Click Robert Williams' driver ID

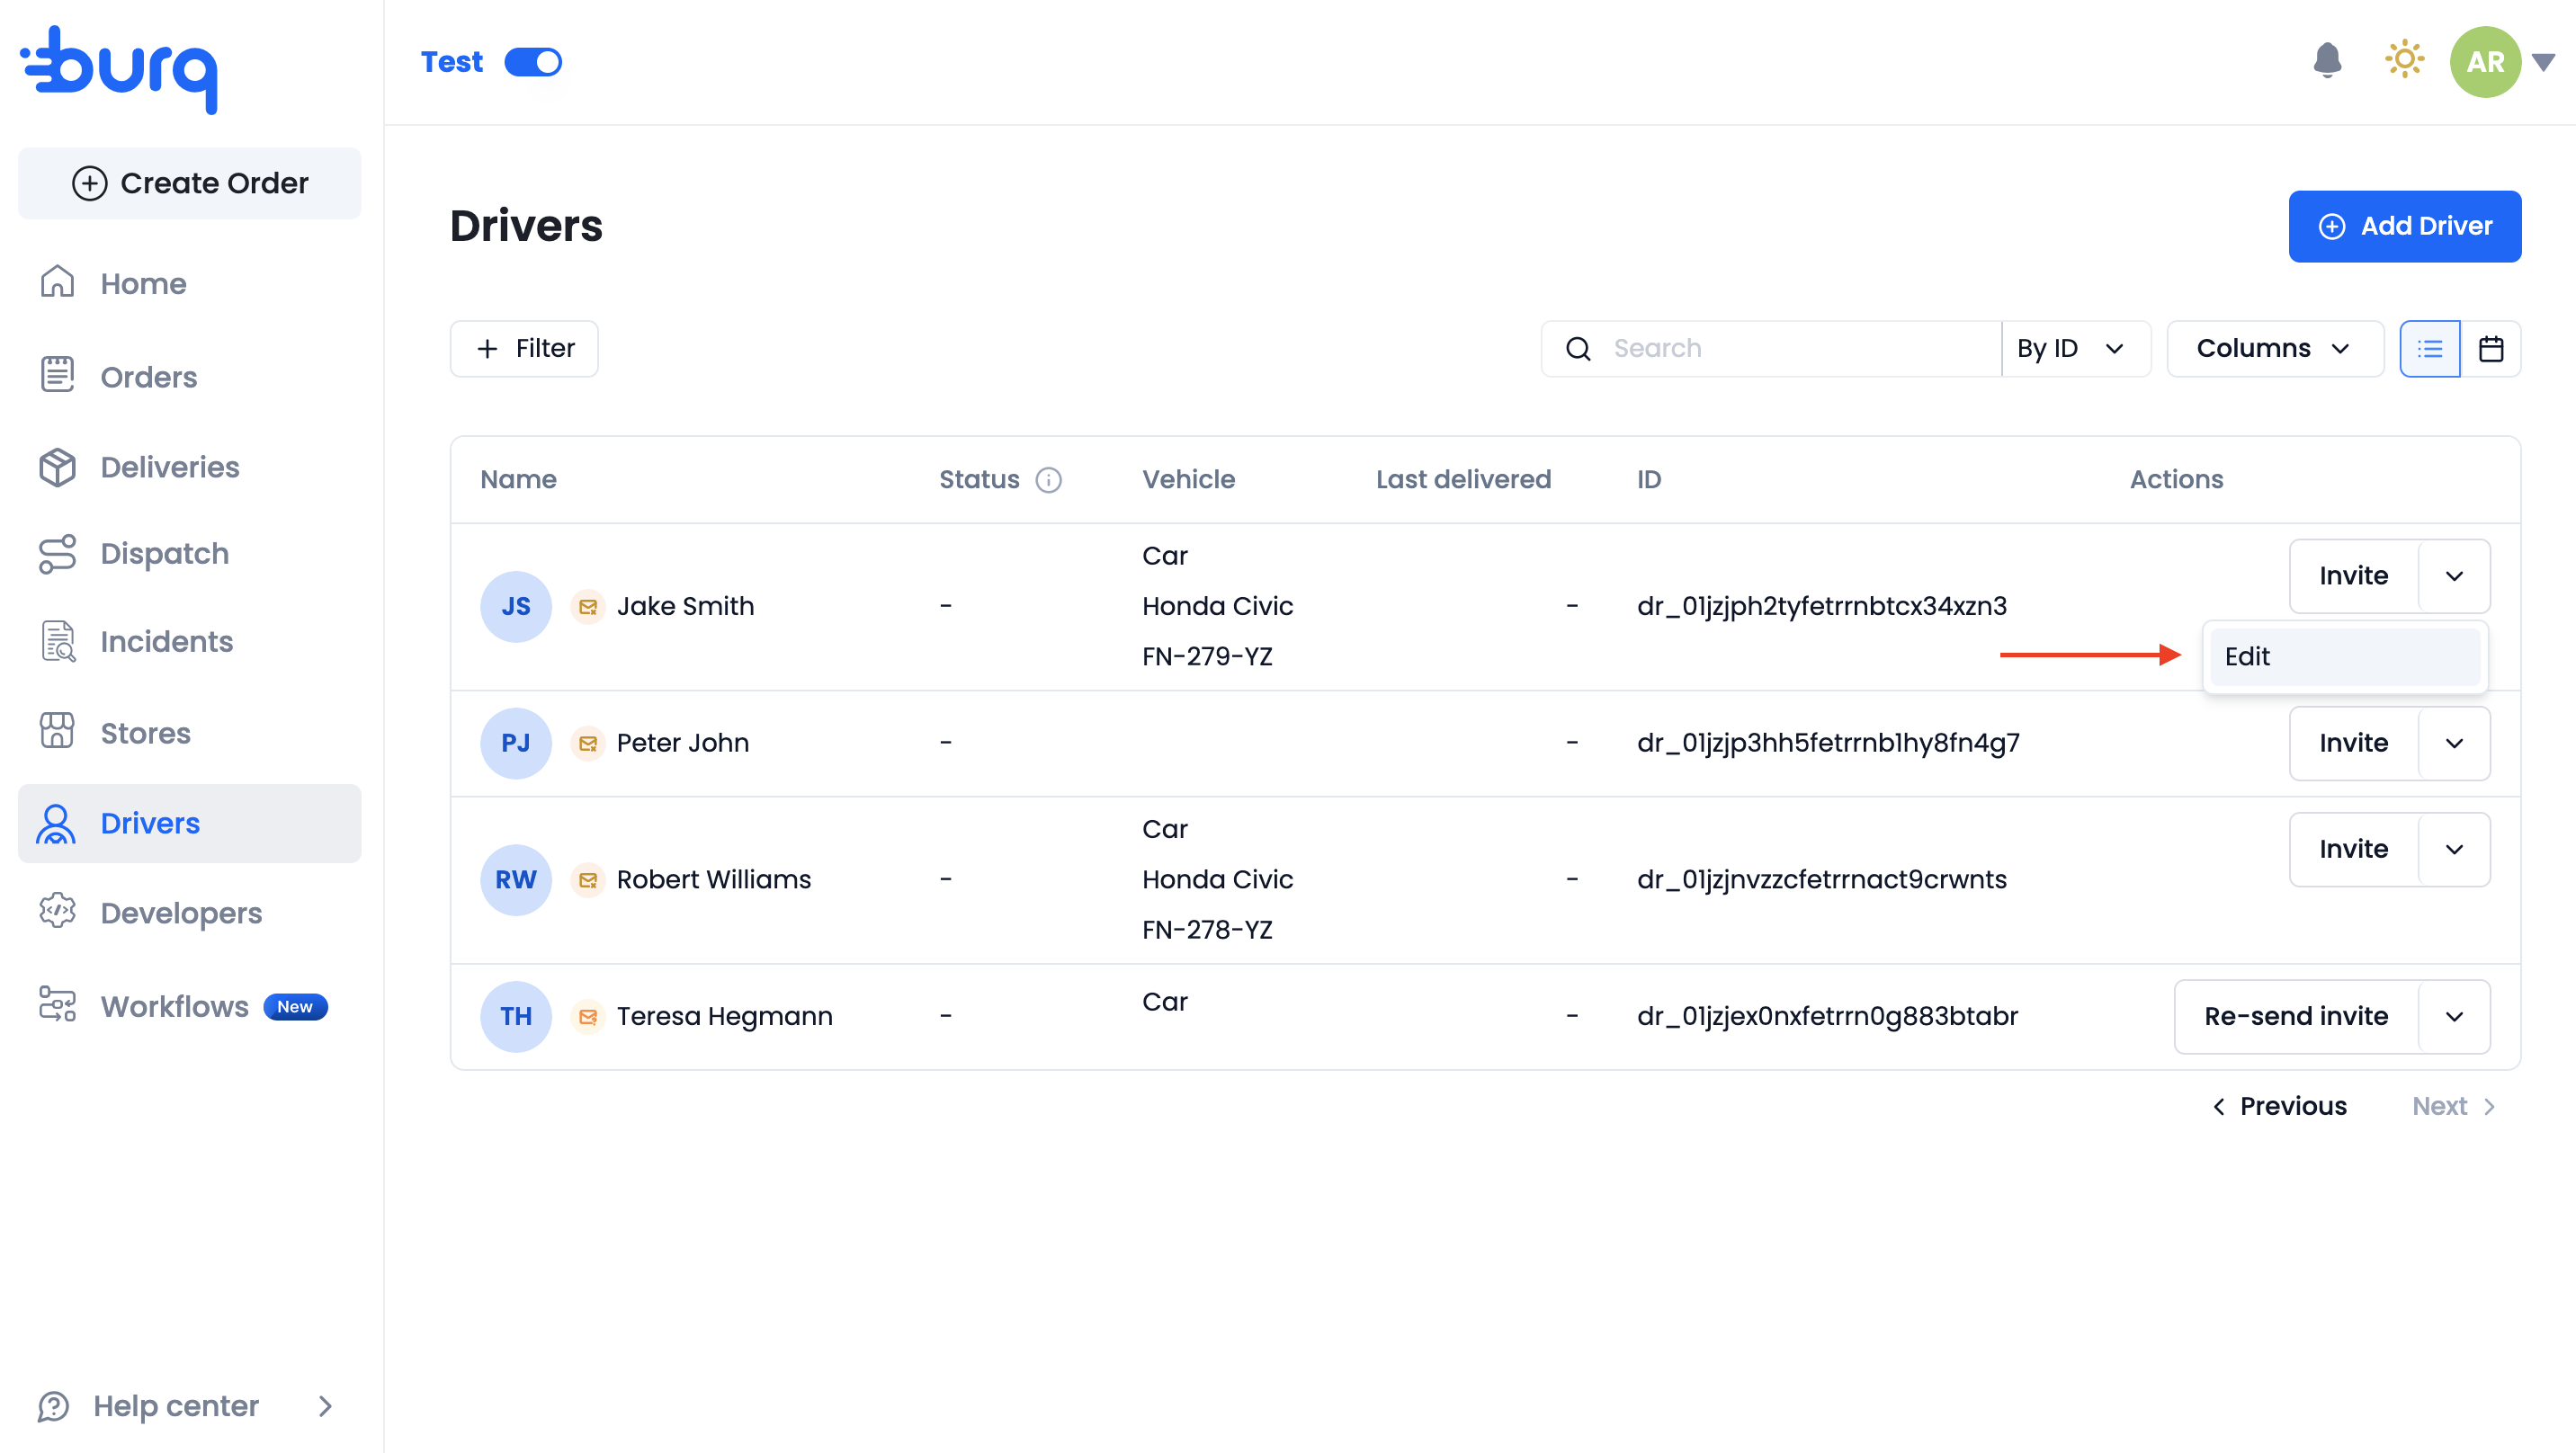[1822, 879]
